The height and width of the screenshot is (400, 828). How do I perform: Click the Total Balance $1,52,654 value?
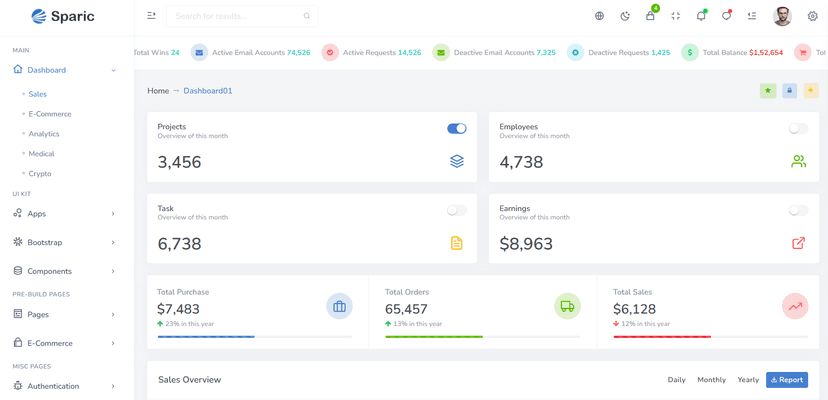click(x=766, y=53)
